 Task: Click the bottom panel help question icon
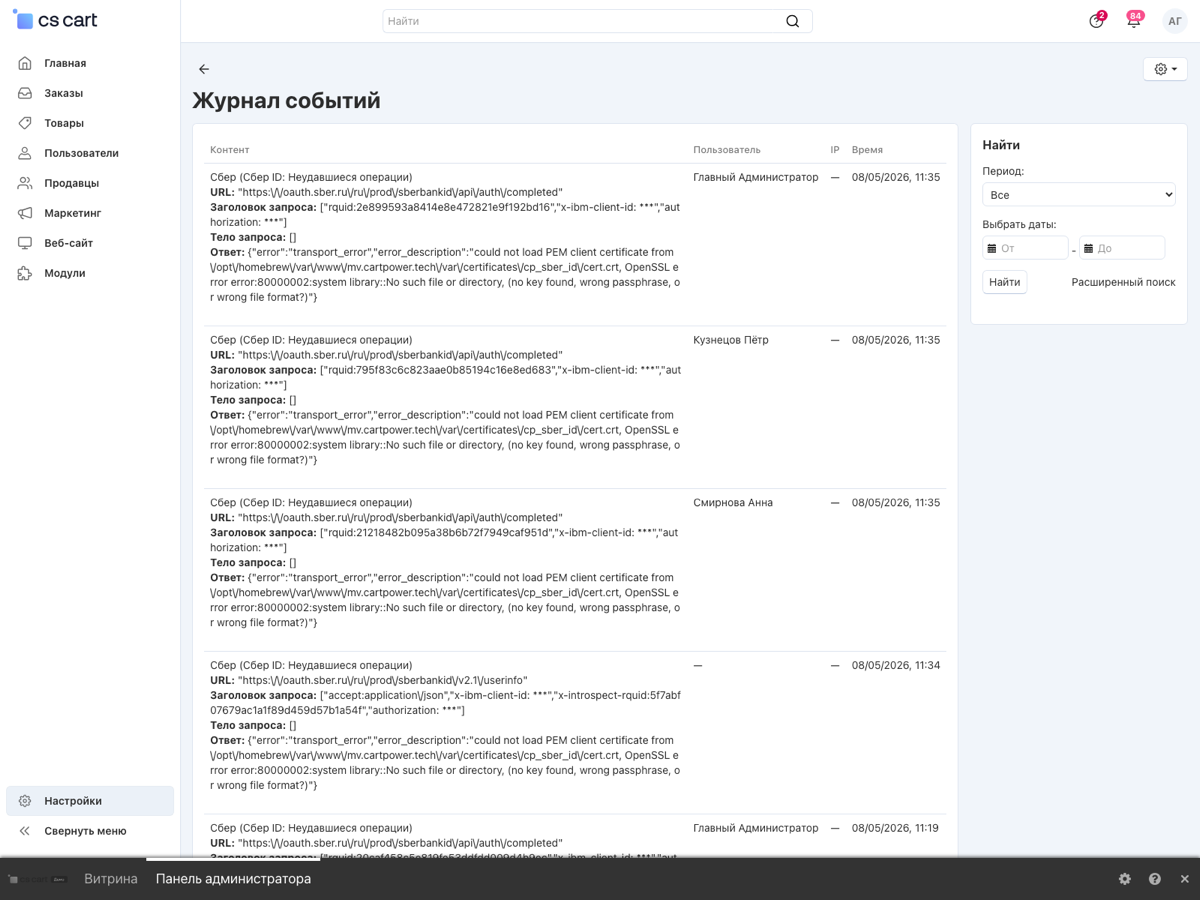[x=1155, y=879]
